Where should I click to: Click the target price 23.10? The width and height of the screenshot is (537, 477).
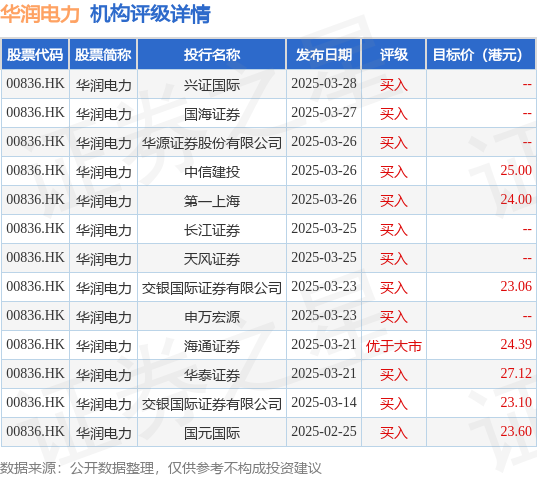516,402
